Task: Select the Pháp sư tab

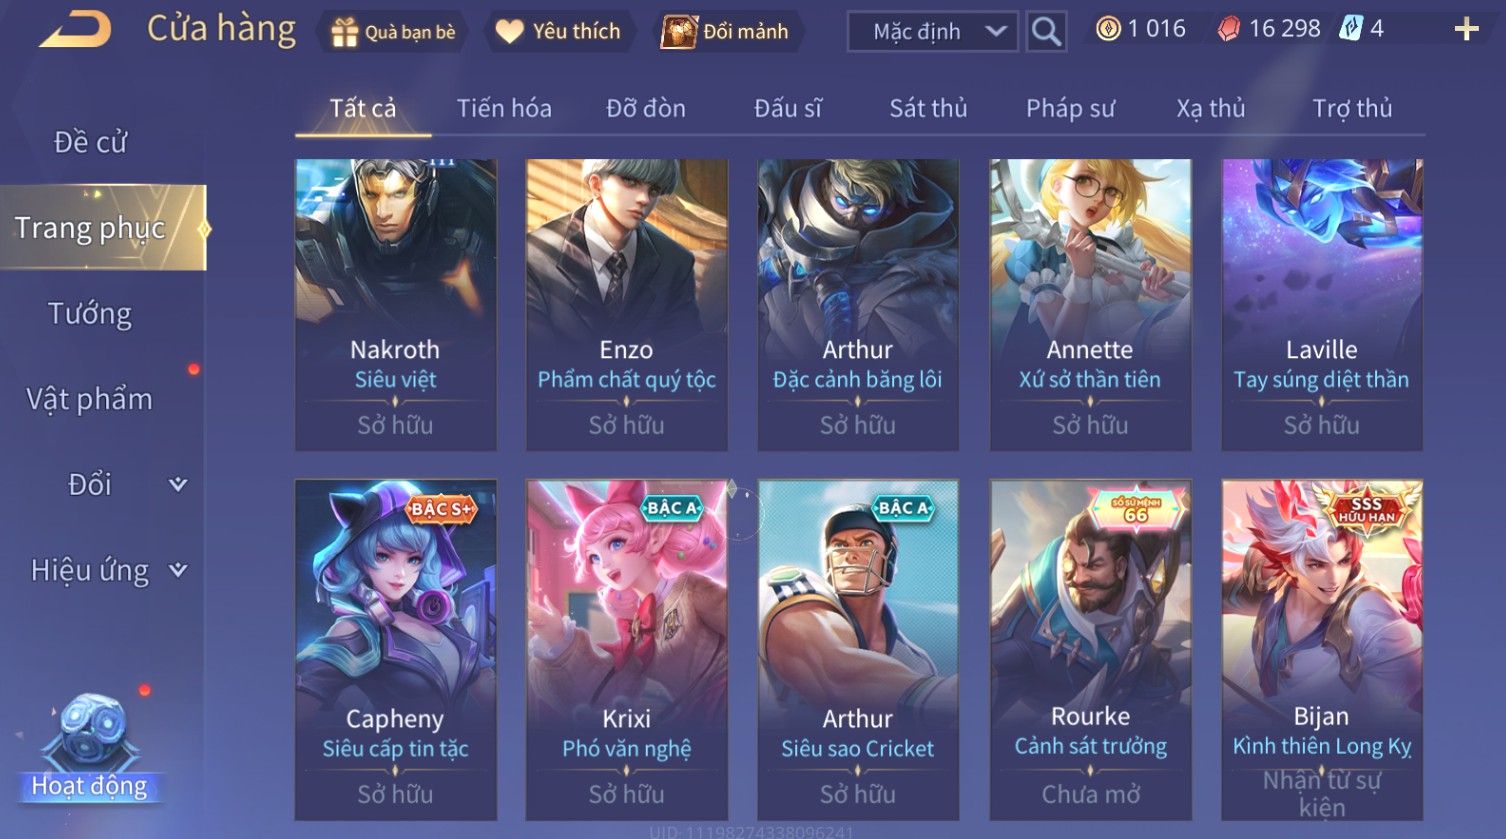Action: point(1070,108)
